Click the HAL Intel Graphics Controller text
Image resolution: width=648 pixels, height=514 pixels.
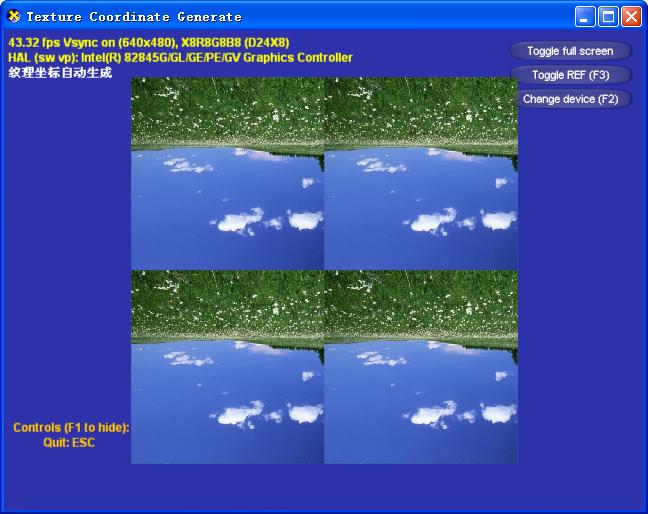click(x=180, y=57)
